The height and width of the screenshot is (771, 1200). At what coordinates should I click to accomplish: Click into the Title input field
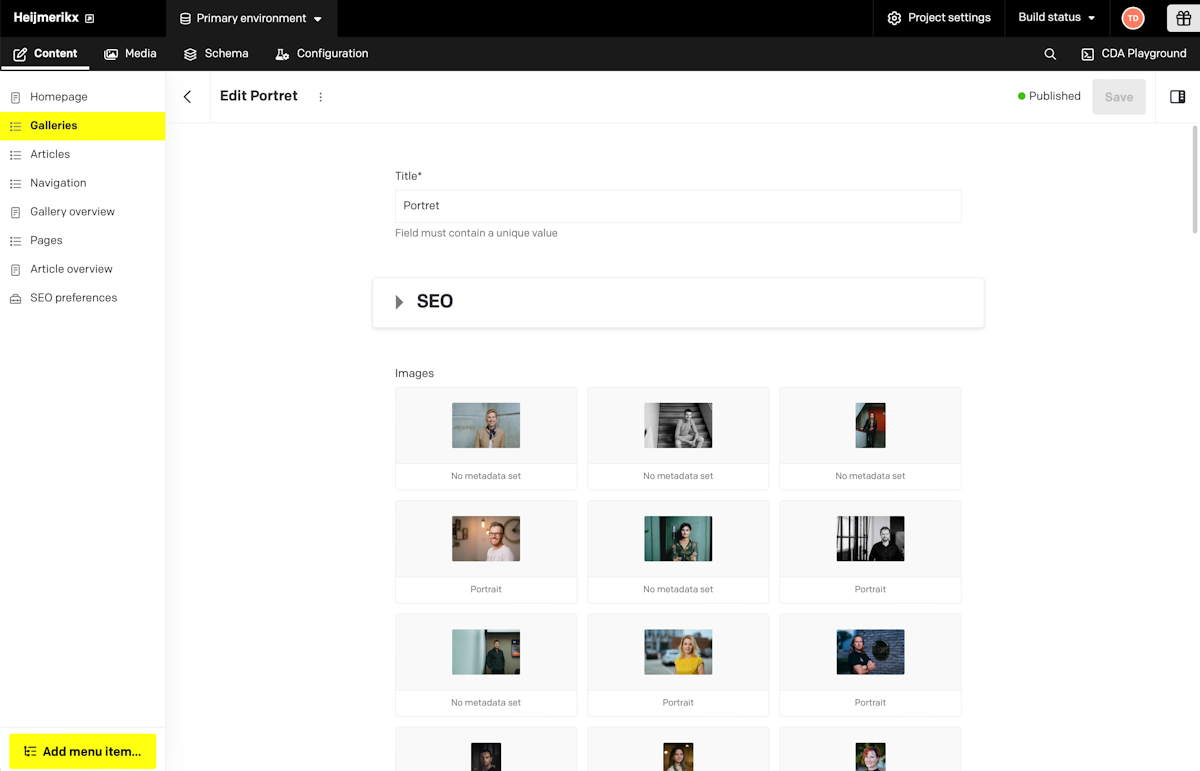coord(678,206)
